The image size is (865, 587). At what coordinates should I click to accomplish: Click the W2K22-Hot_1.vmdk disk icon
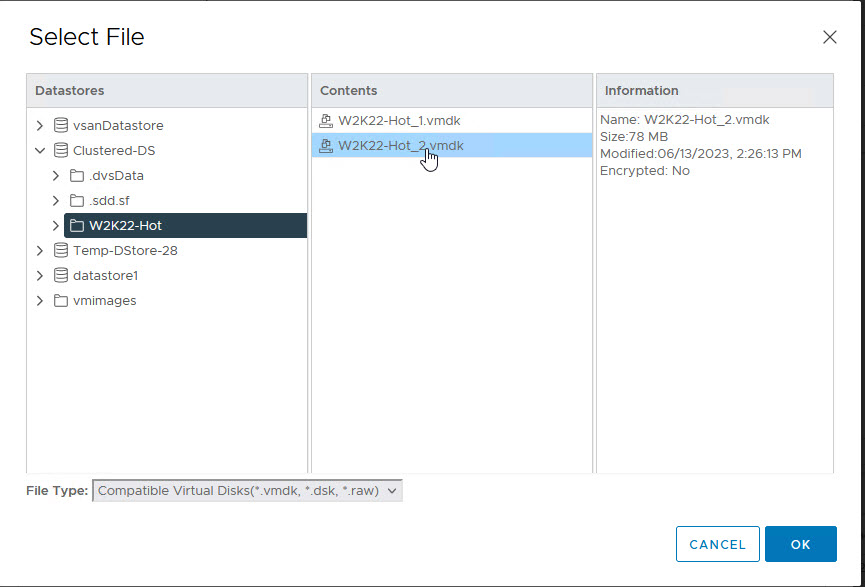point(326,121)
